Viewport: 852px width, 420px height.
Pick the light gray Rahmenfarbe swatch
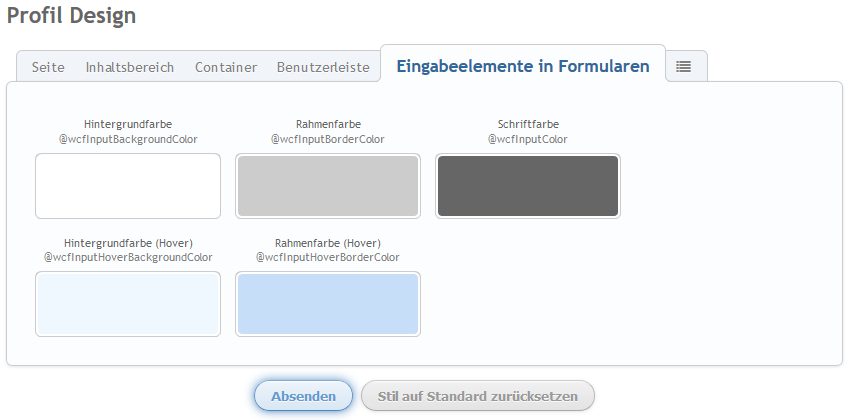328,186
